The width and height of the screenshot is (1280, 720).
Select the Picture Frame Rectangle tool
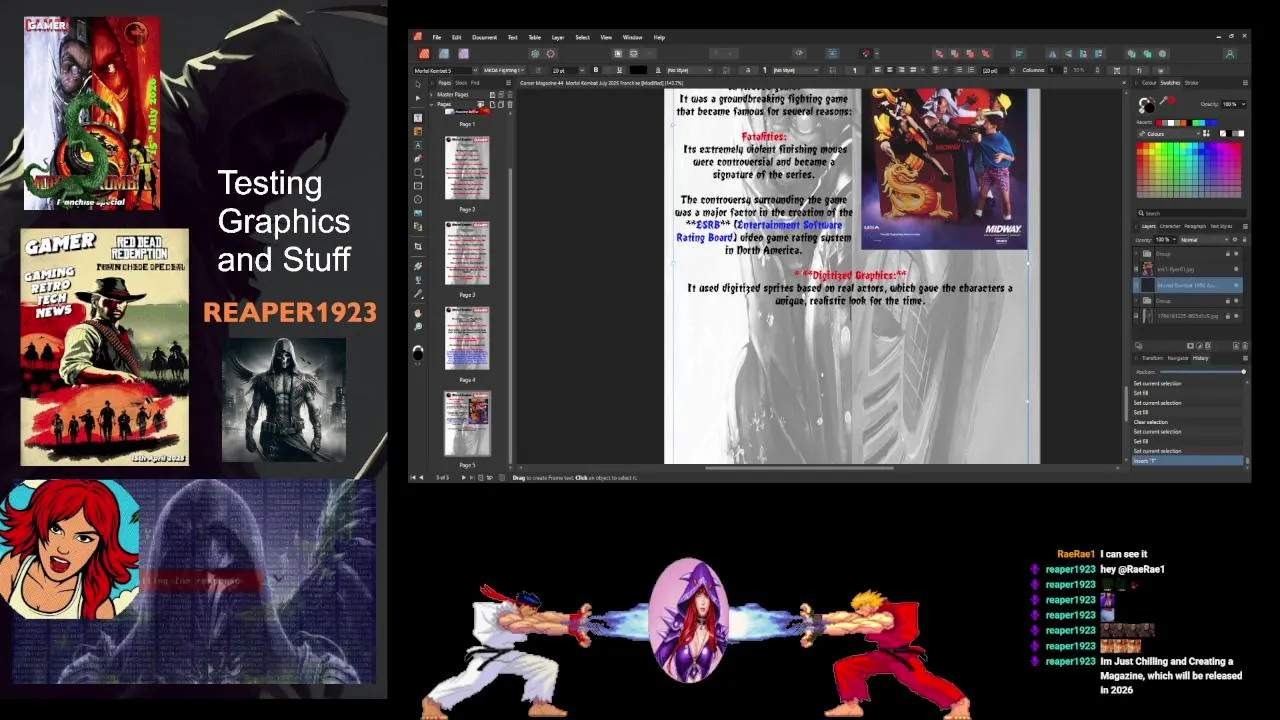point(418,186)
